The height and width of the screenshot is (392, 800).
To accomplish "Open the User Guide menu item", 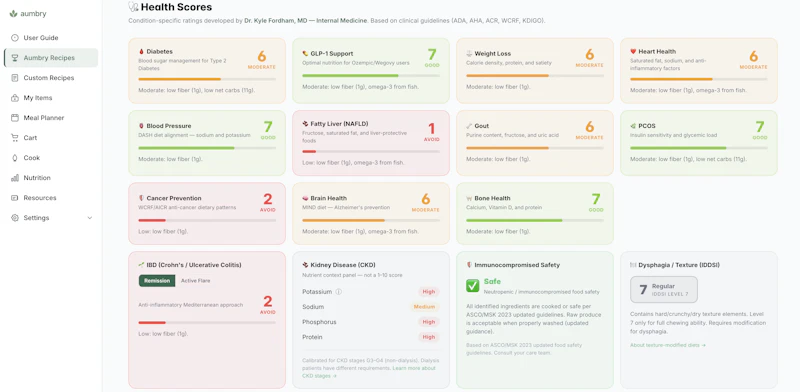I will pos(51,38).
